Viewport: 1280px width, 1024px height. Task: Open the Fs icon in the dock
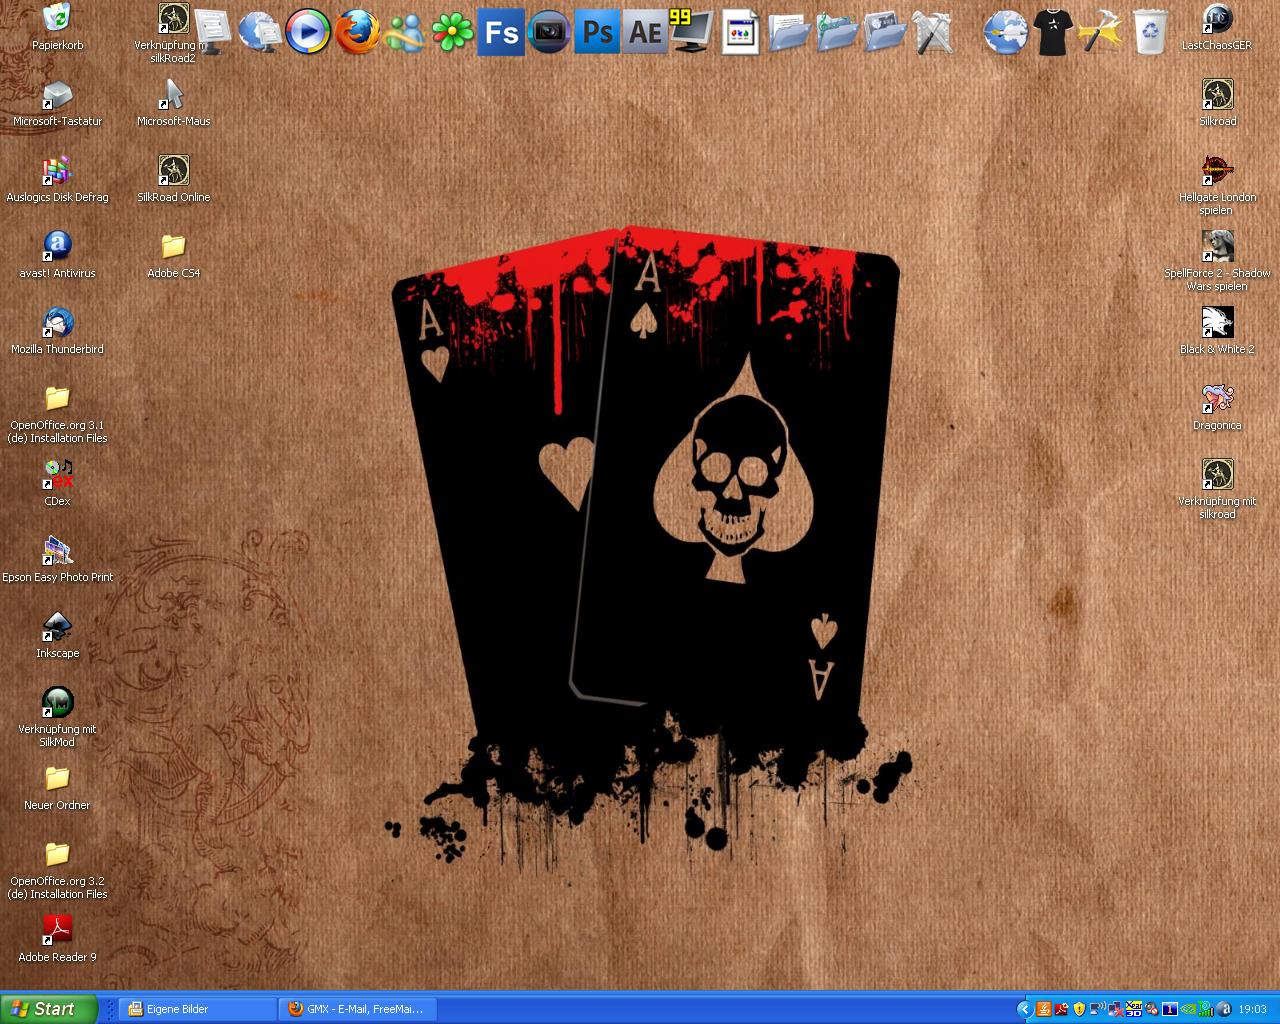[x=501, y=32]
